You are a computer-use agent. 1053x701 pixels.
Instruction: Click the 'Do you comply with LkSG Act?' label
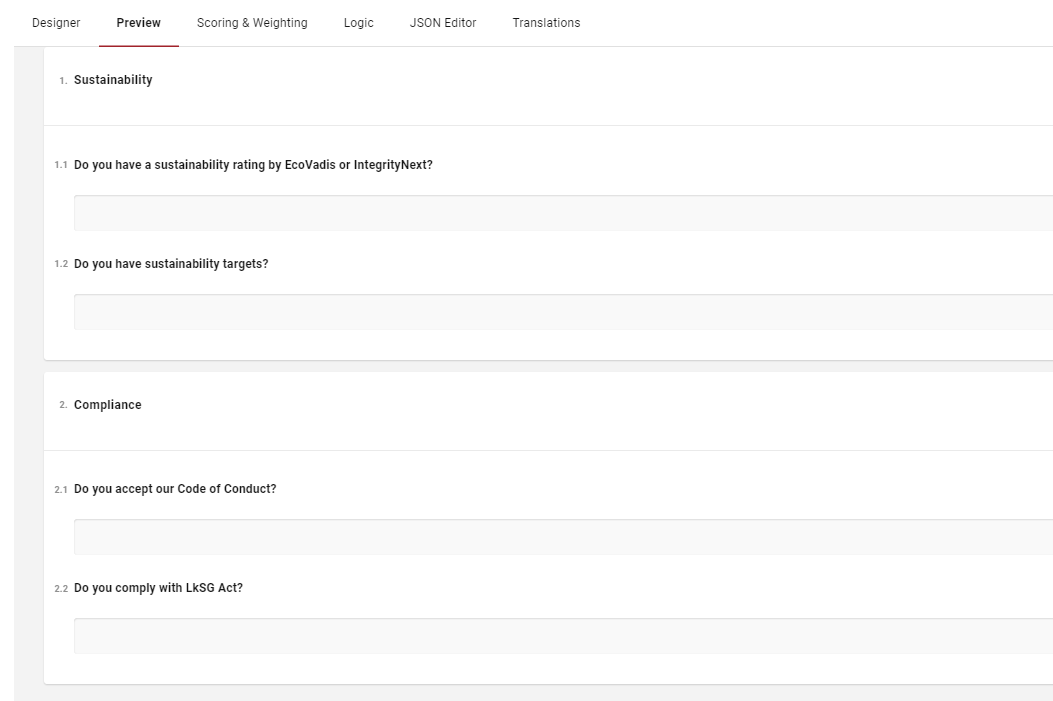pyautogui.click(x=158, y=588)
